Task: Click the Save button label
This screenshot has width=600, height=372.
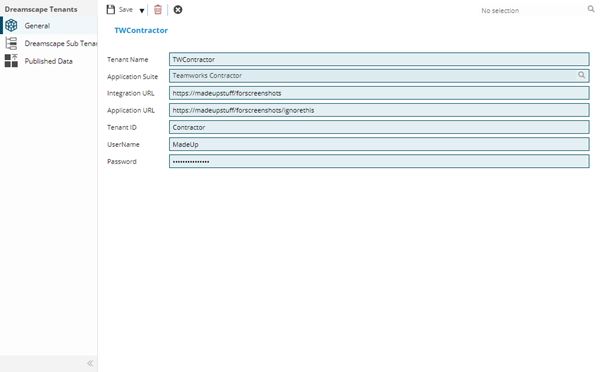Action: click(126, 10)
